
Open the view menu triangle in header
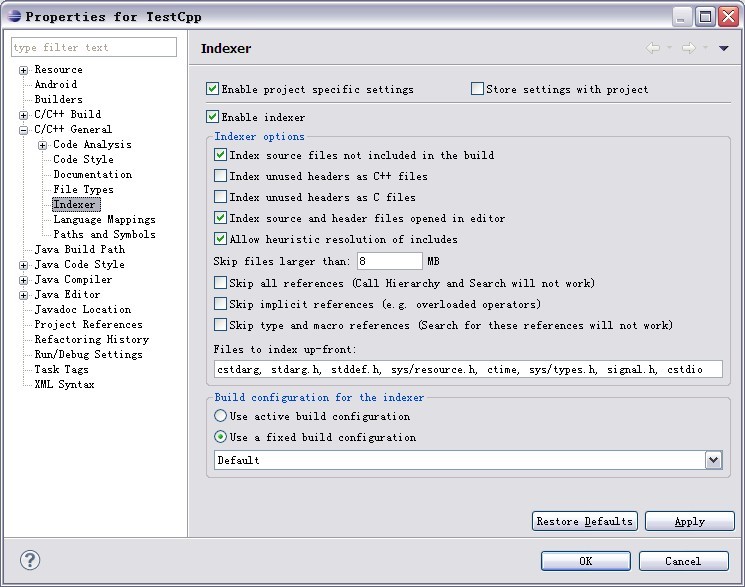[724, 48]
